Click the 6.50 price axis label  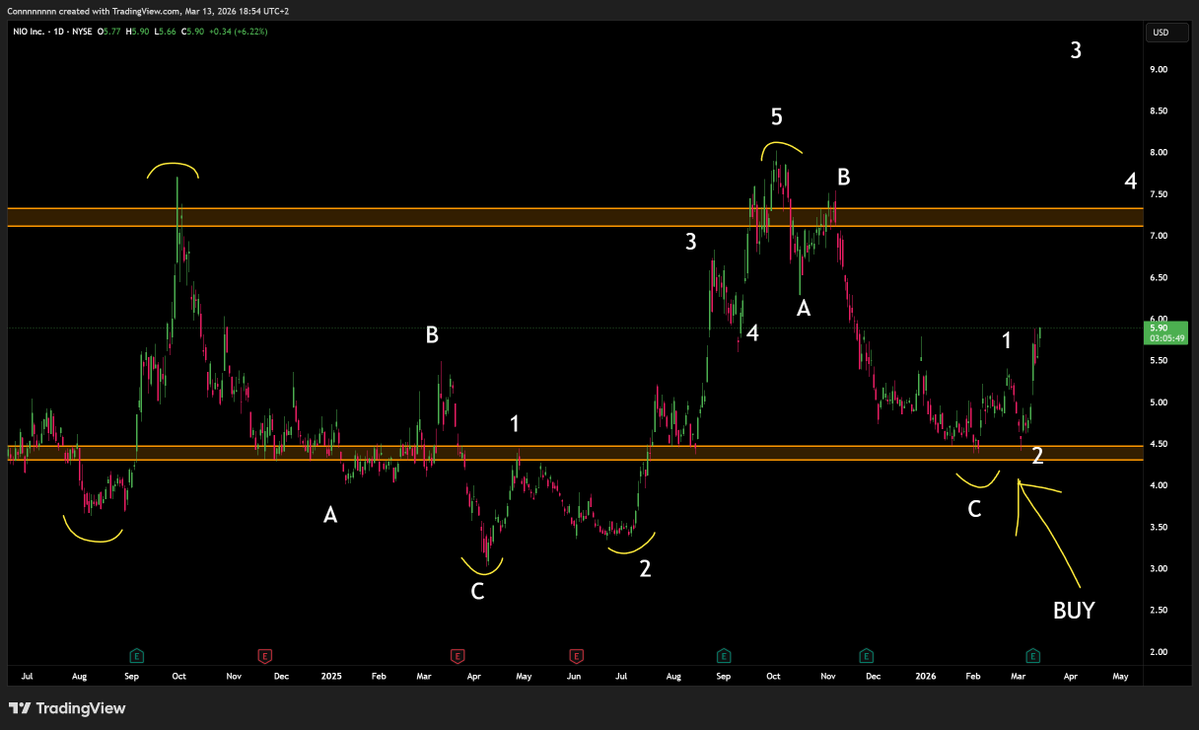[x=1158, y=277]
